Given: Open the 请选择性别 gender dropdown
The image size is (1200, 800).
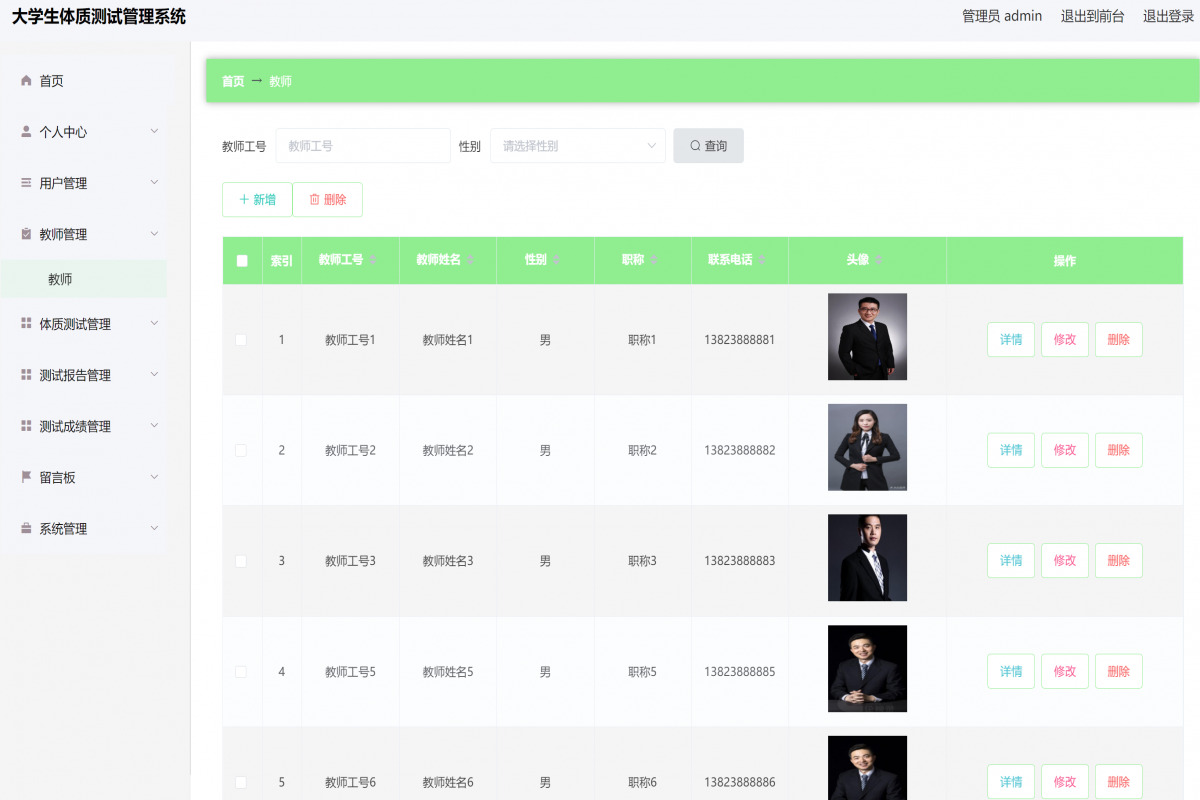Looking at the screenshot, I should pos(577,145).
